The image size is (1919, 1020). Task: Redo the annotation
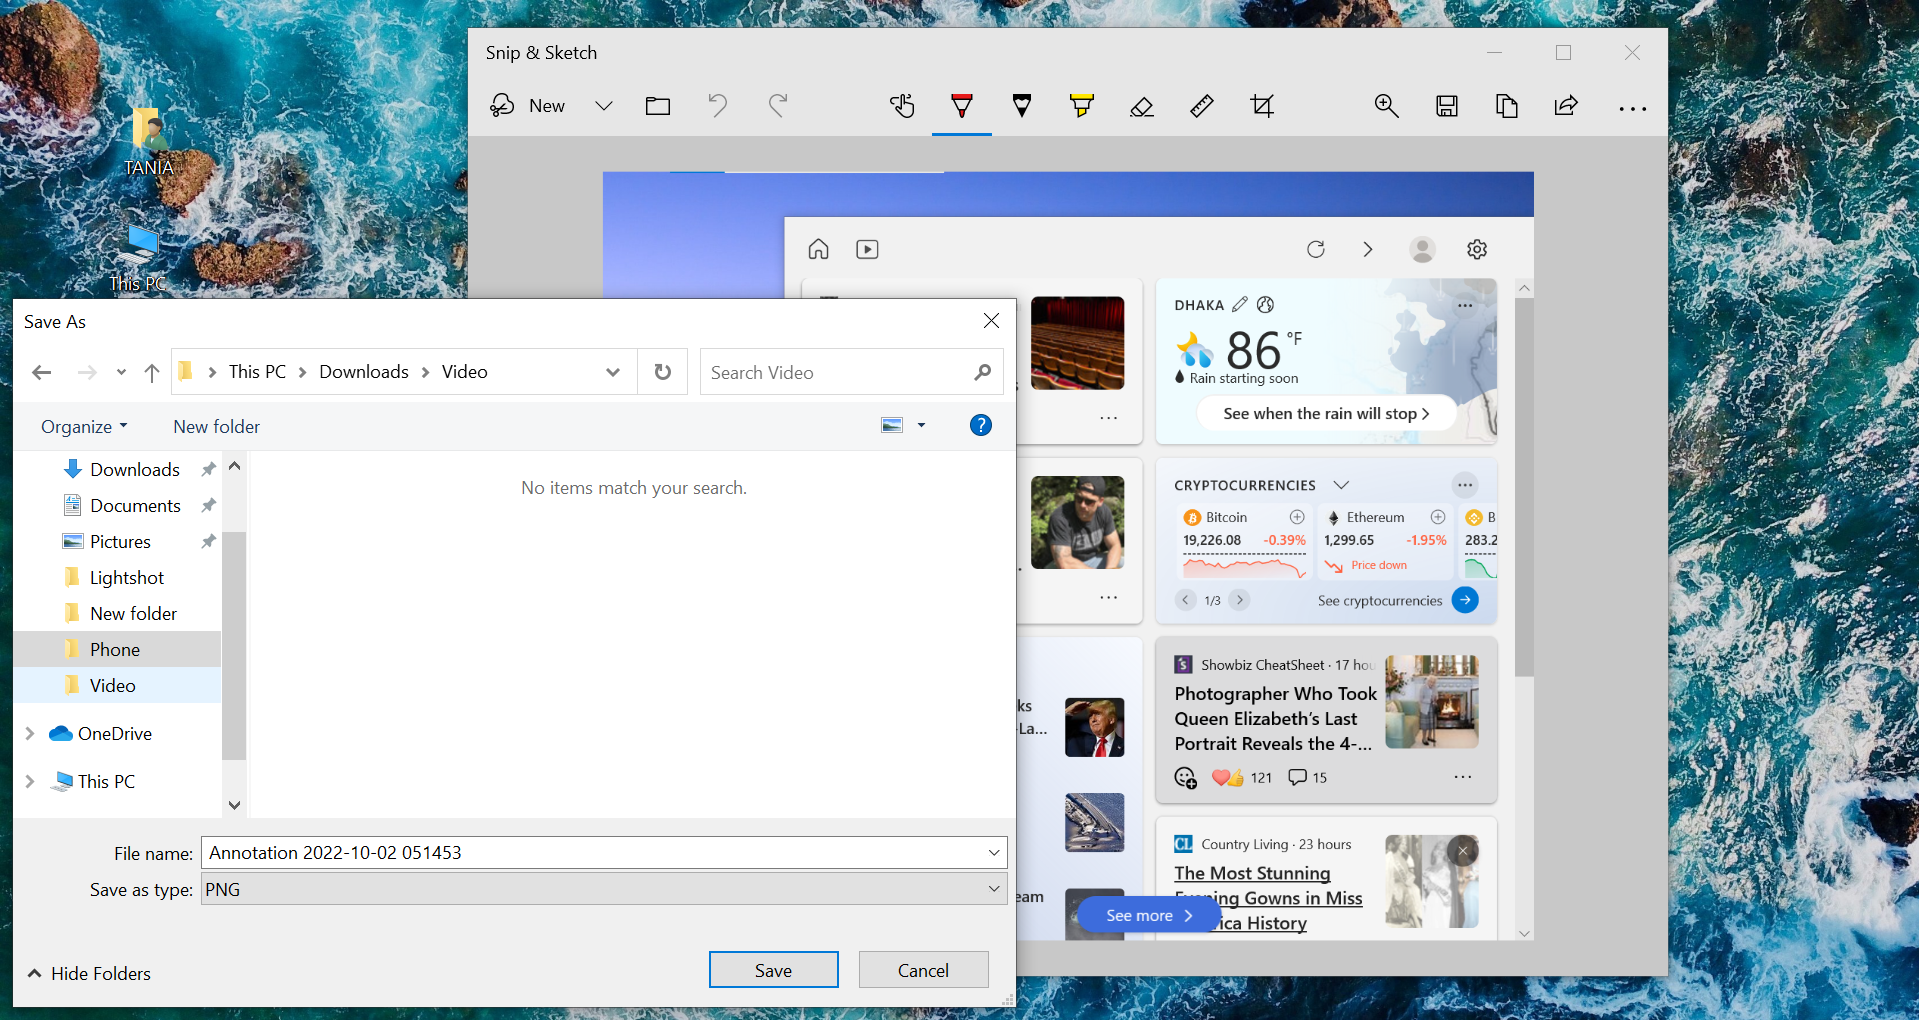(778, 106)
